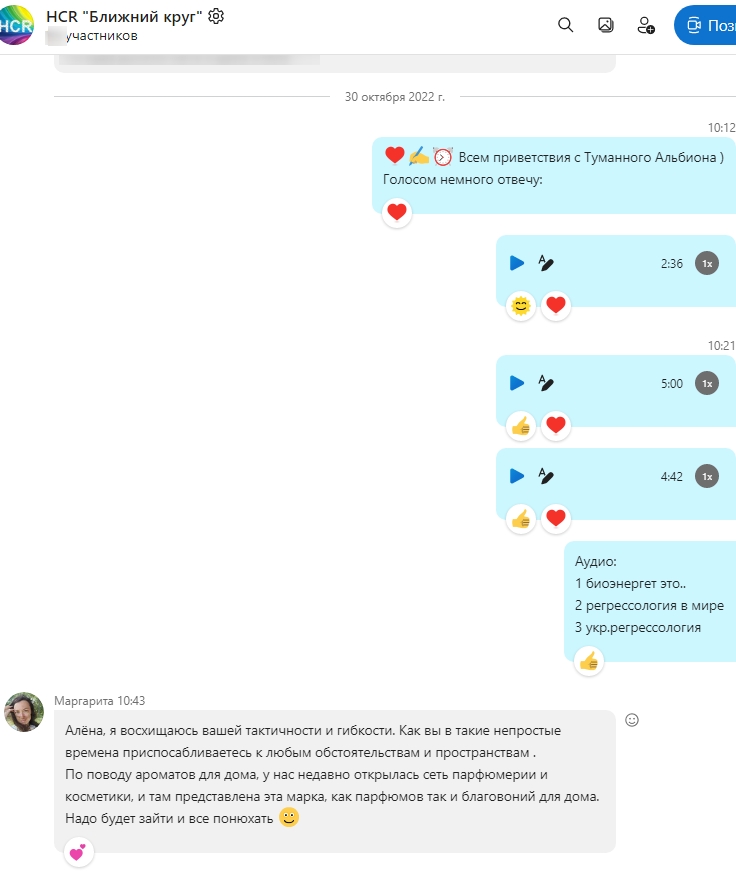Add a reaction to Маргарита's message
Image resolution: width=736 pixels, height=872 pixels.
pyautogui.click(x=632, y=720)
